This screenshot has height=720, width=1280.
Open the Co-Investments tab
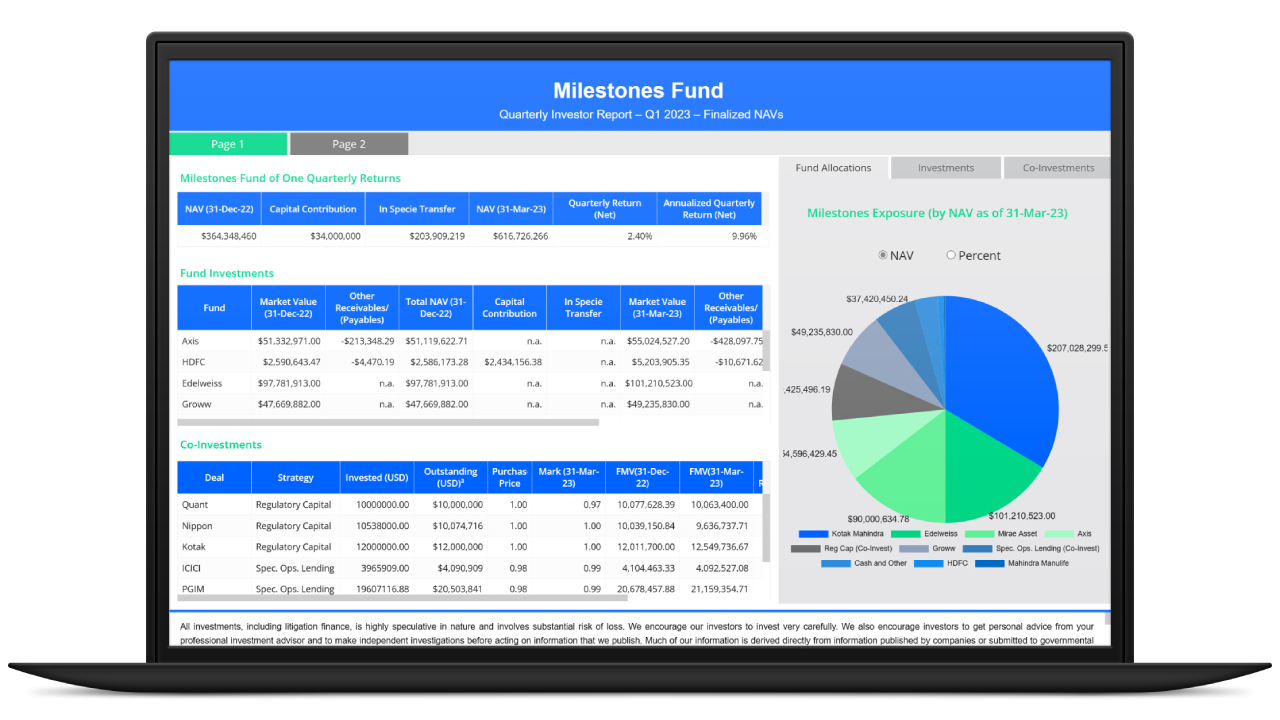[1057, 168]
